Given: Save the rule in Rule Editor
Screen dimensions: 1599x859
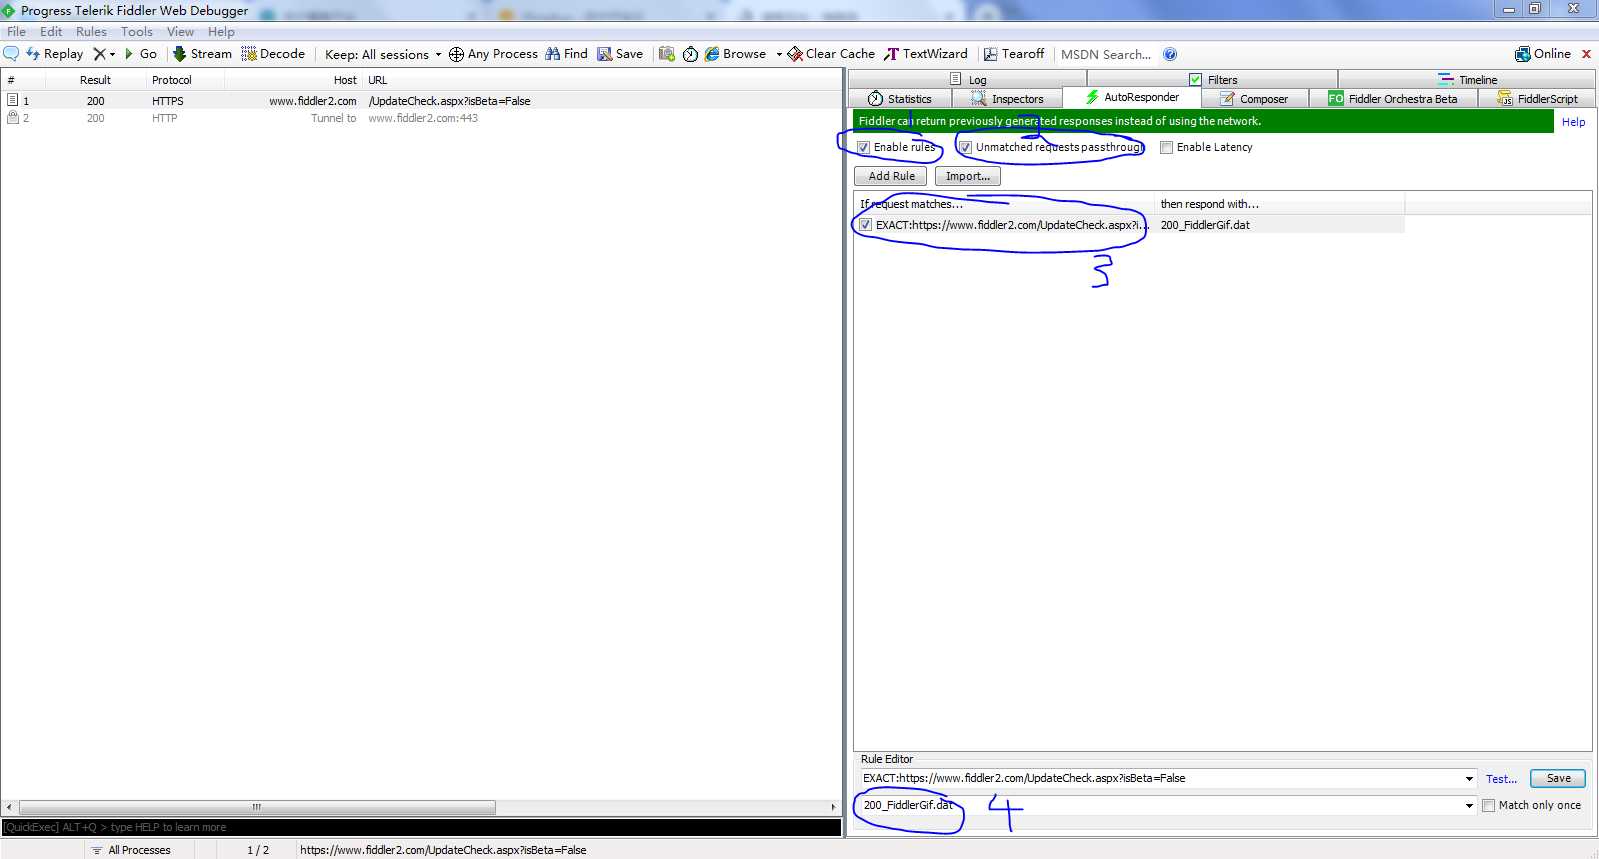Looking at the screenshot, I should (1558, 778).
